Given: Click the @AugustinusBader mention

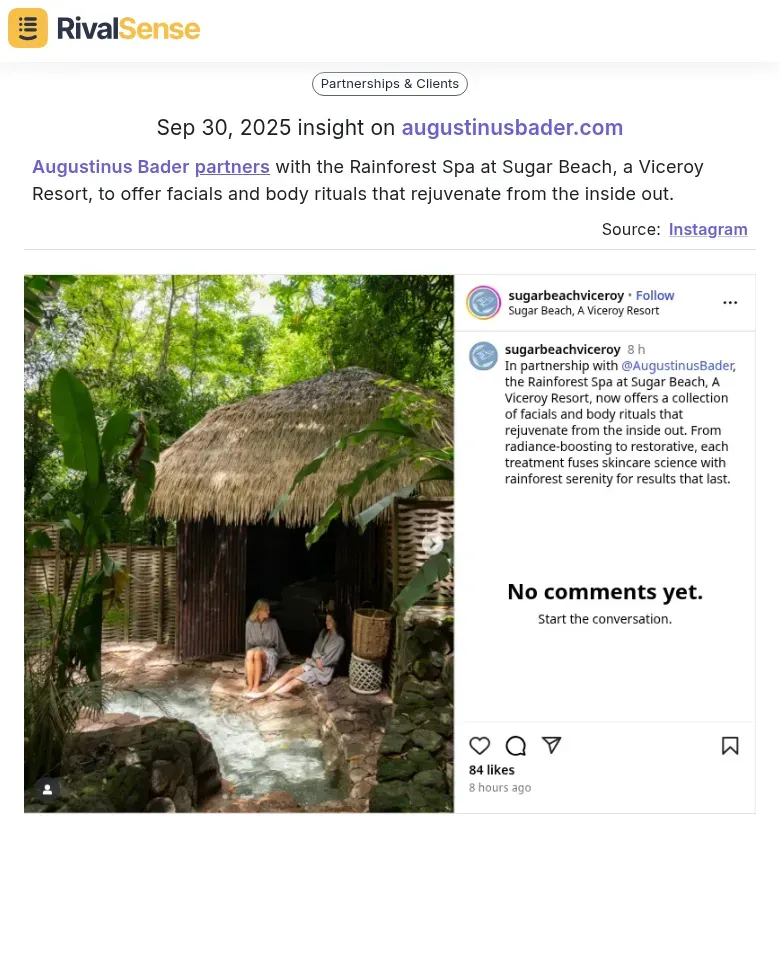Looking at the screenshot, I should tap(677, 366).
